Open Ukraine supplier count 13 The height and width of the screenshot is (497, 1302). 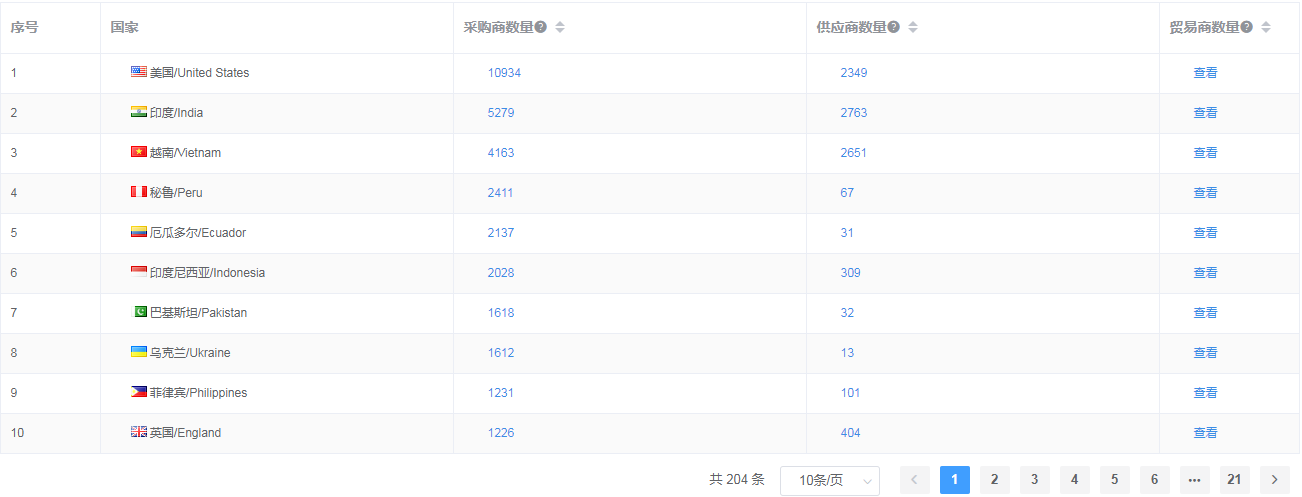[x=847, y=353]
